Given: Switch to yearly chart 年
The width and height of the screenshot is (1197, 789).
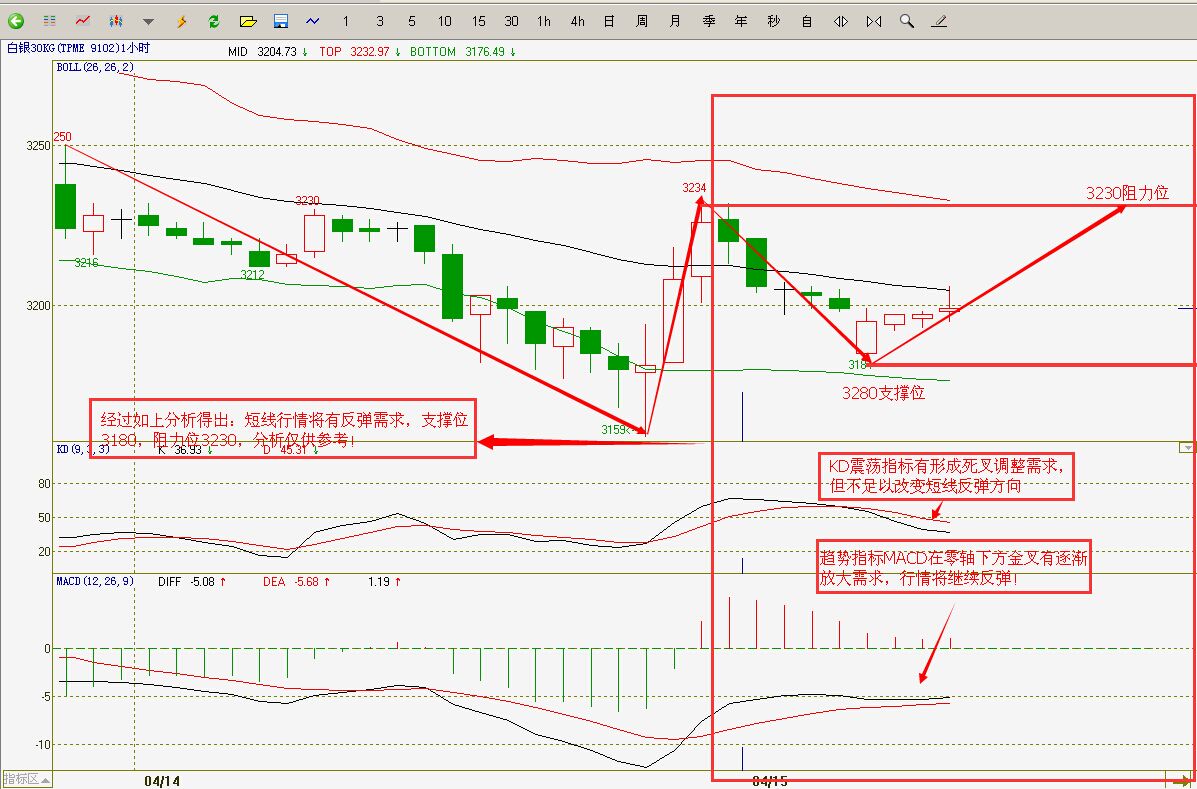Looking at the screenshot, I should point(741,21).
